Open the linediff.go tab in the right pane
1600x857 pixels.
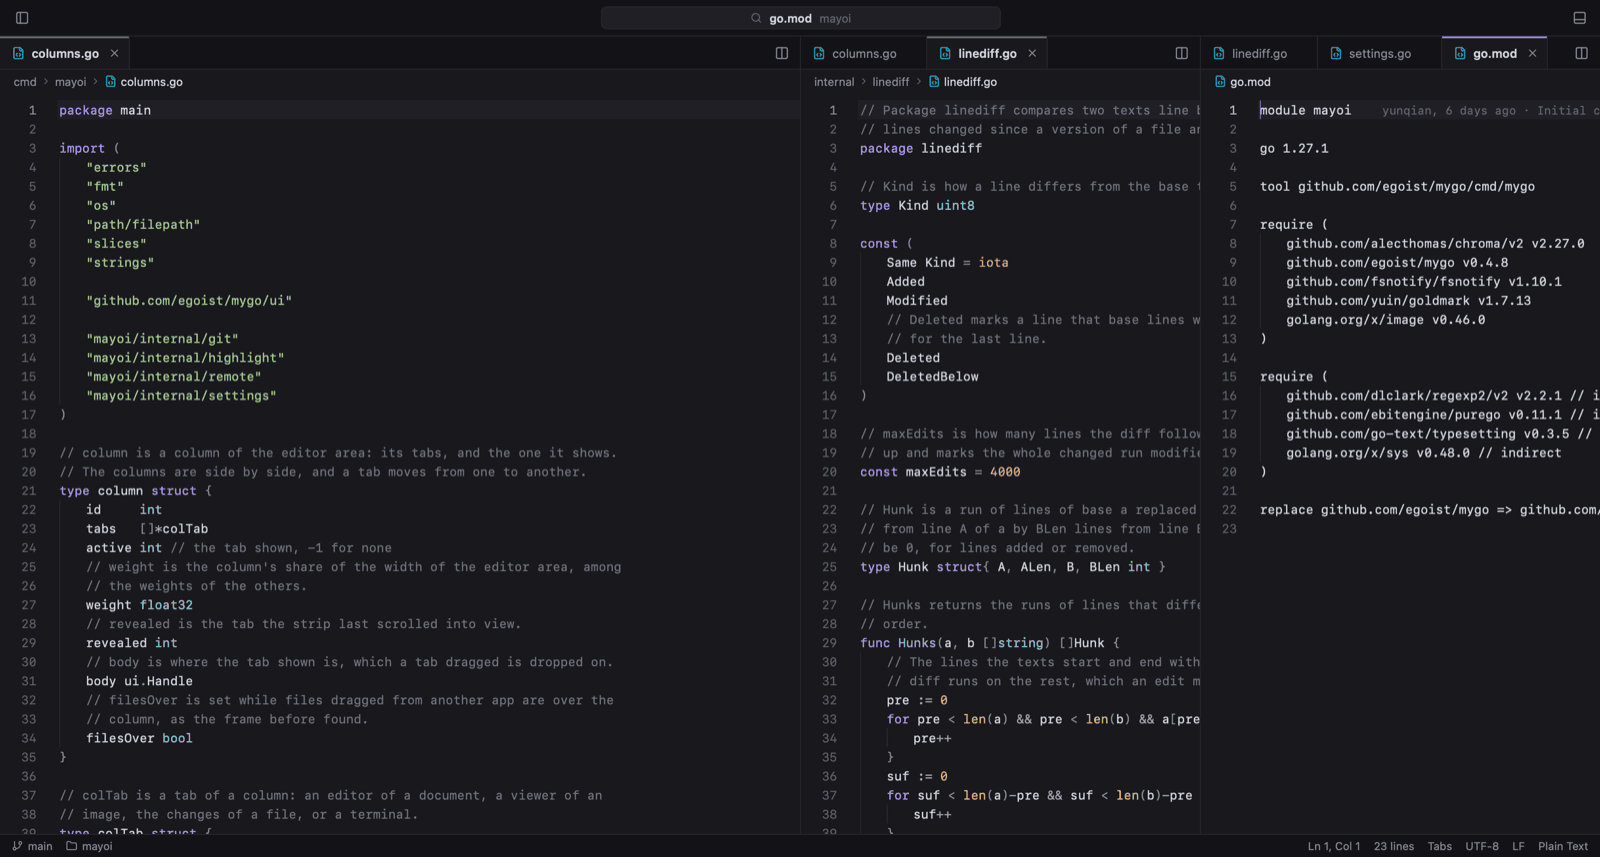point(1259,53)
